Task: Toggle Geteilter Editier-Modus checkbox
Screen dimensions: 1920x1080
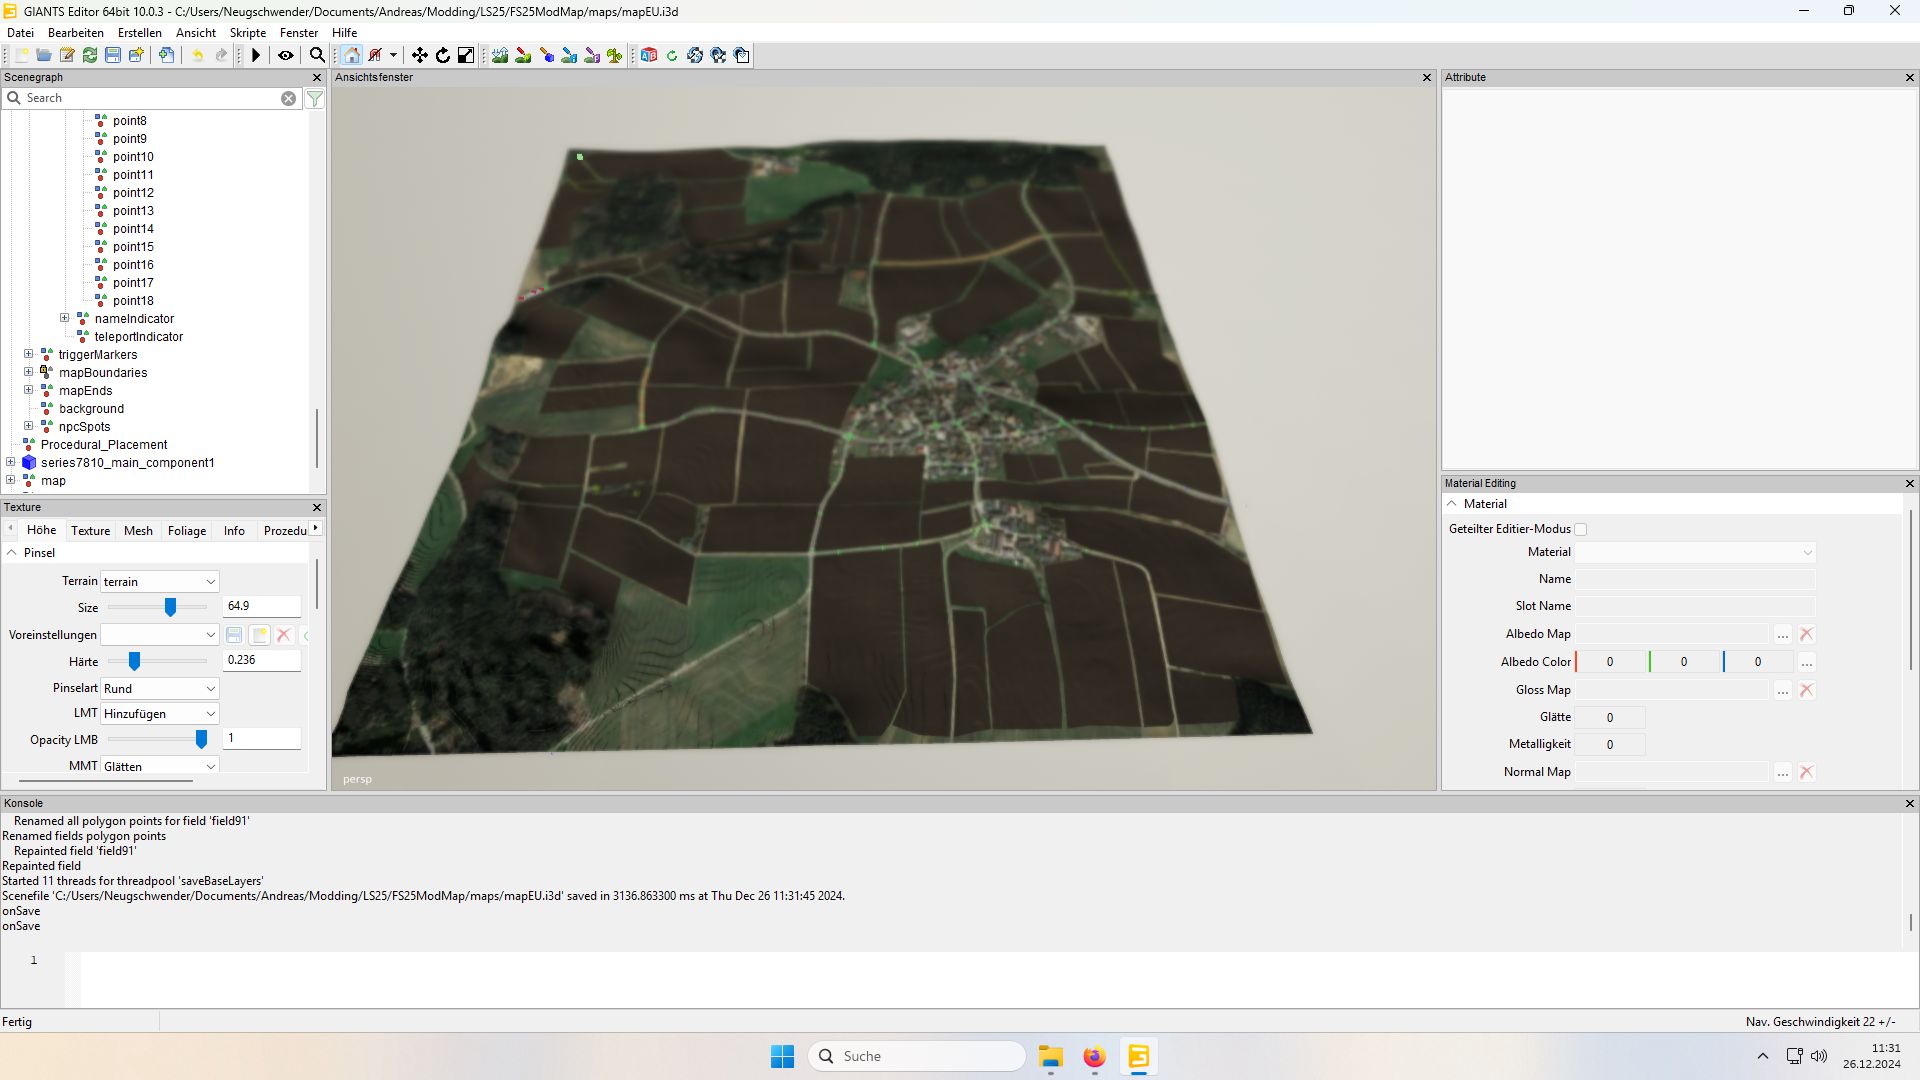Action: pos(1581,529)
